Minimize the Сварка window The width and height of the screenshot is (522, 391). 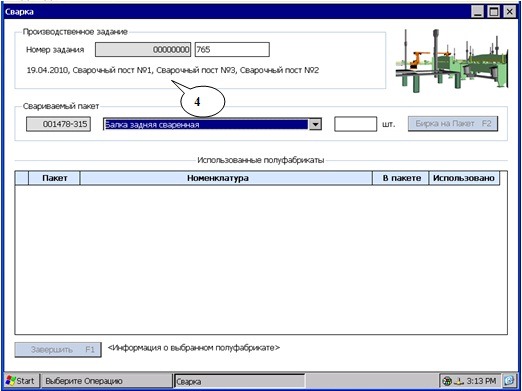[x=478, y=12]
